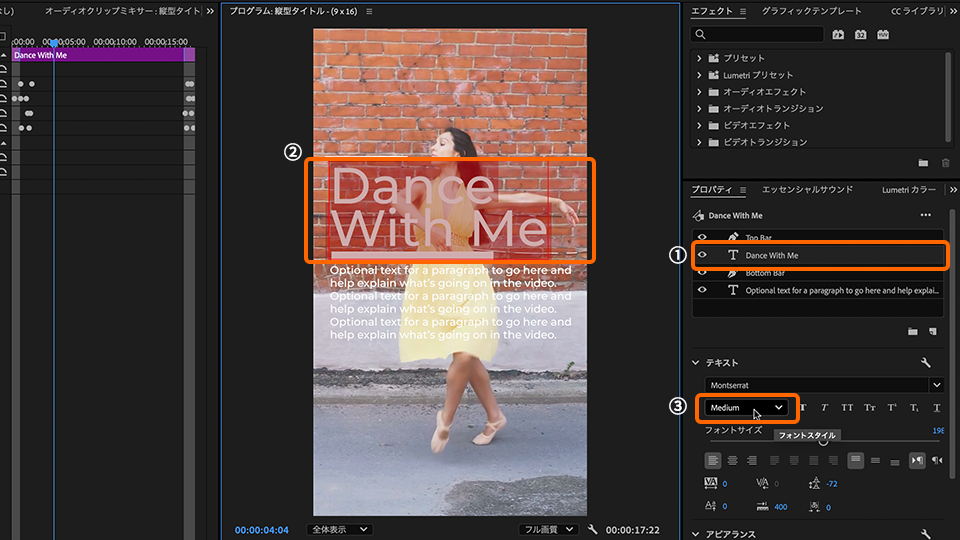
Task: Switch to the CC ライブラリ tab
Action: [x=917, y=11]
